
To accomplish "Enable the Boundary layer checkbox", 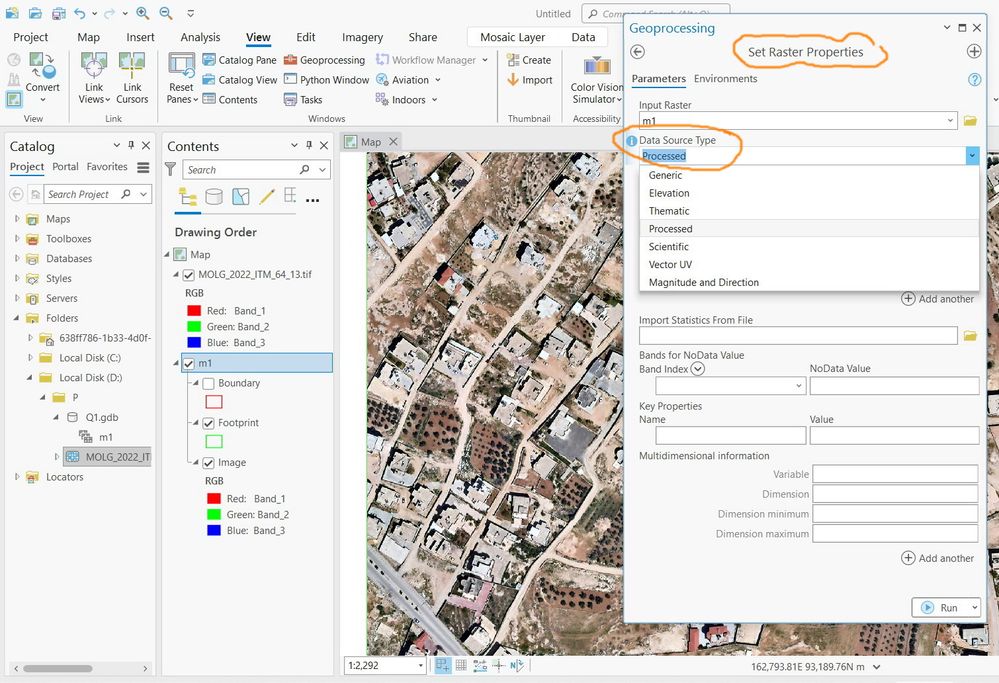I will click(208, 384).
